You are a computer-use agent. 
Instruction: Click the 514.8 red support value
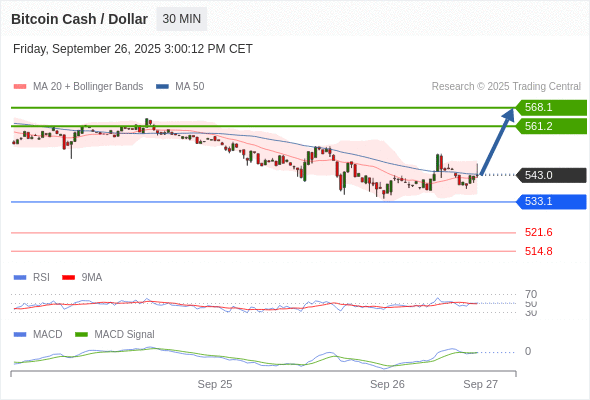tap(538, 251)
